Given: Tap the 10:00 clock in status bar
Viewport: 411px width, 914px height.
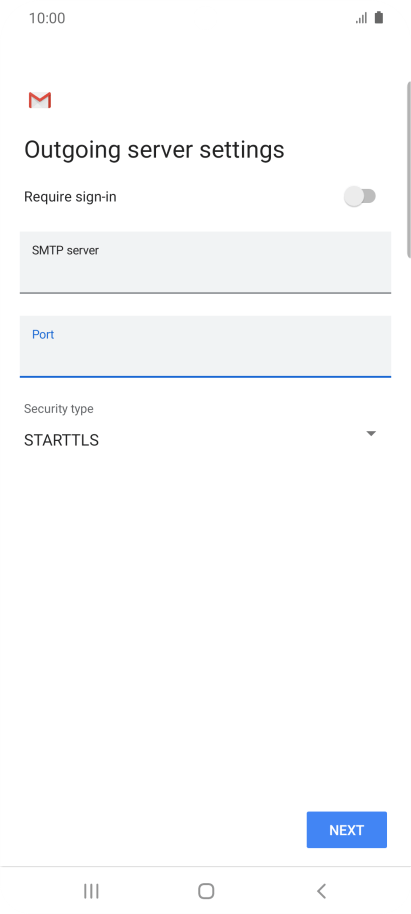Looking at the screenshot, I should [47, 18].
